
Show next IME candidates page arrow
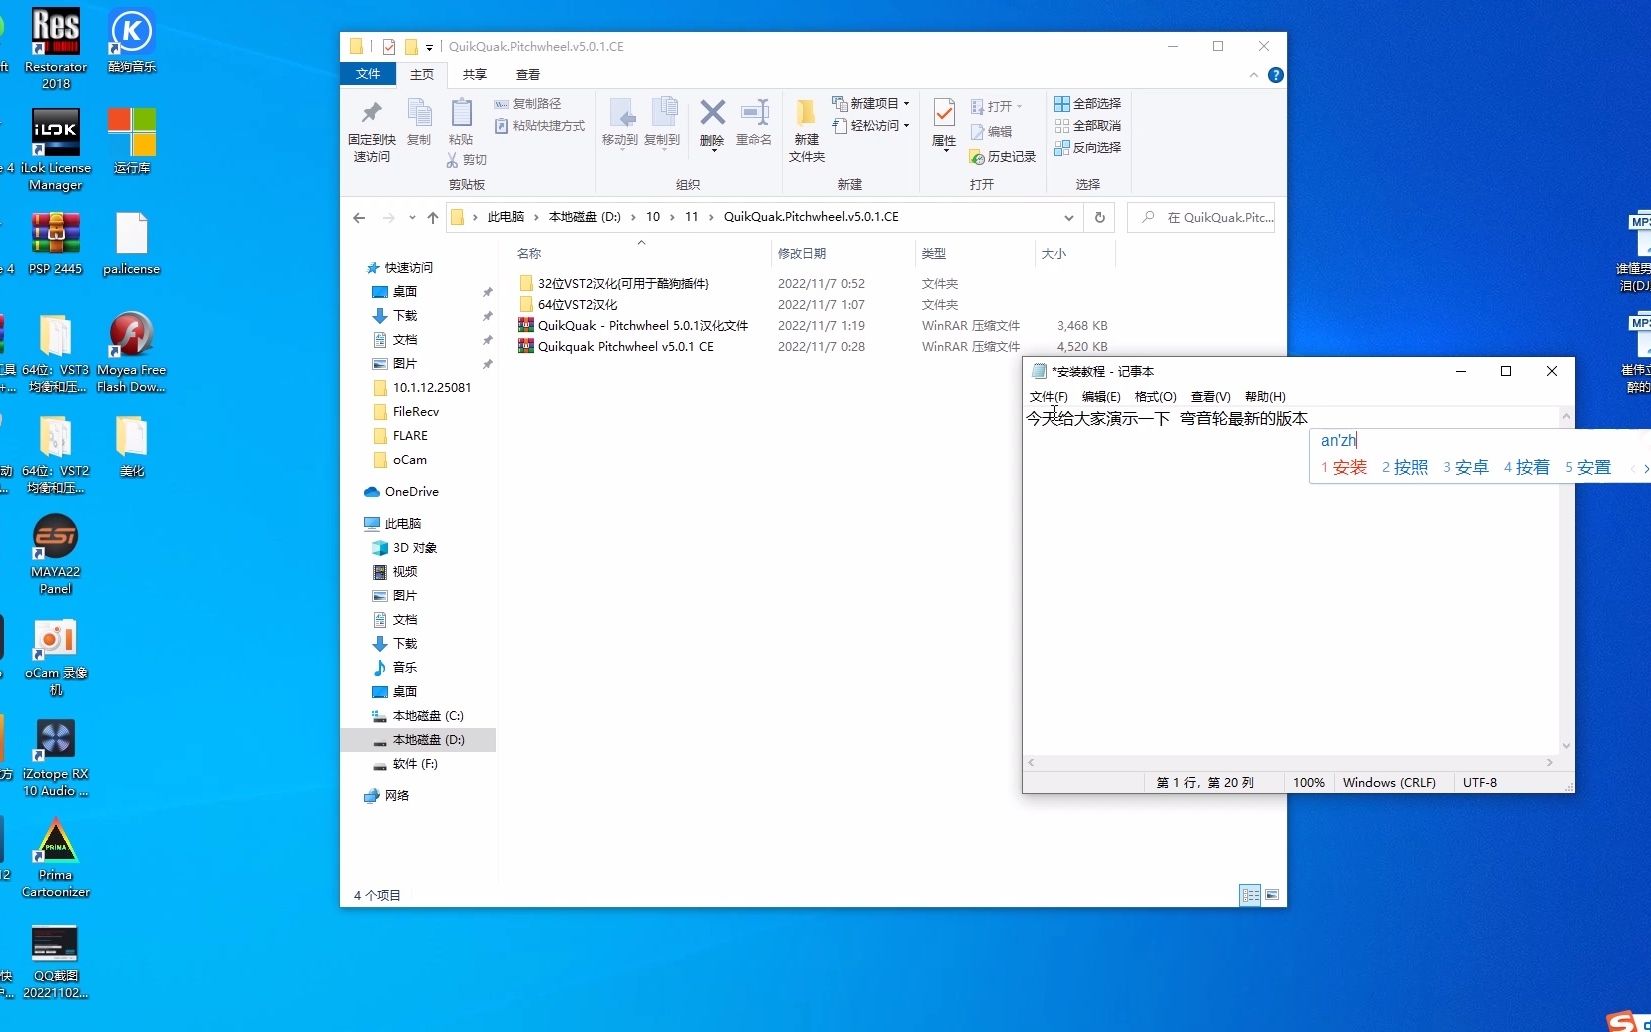(1646, 468)
